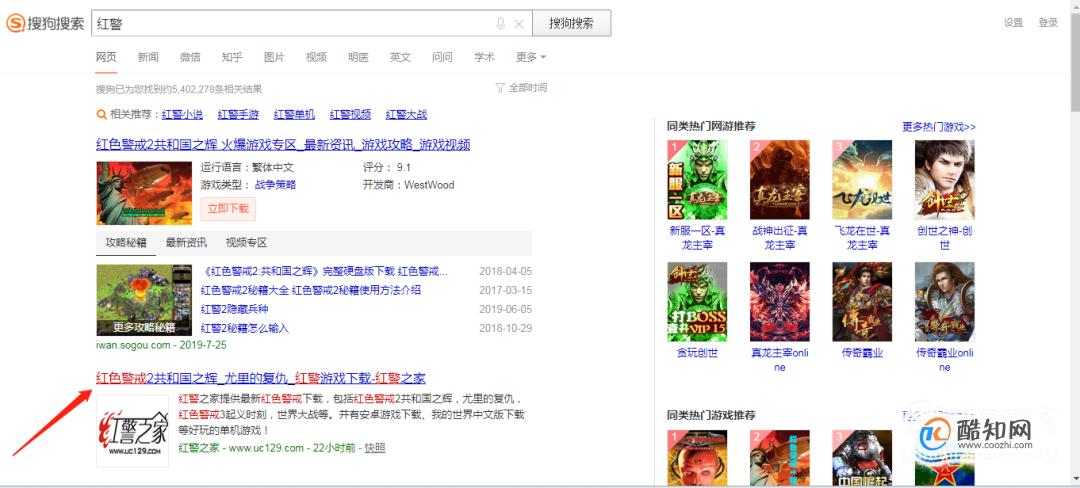Click the Red Alert 2 game cover thumbnail
This screenshot has width=1080, height=488.
(144, 193)
